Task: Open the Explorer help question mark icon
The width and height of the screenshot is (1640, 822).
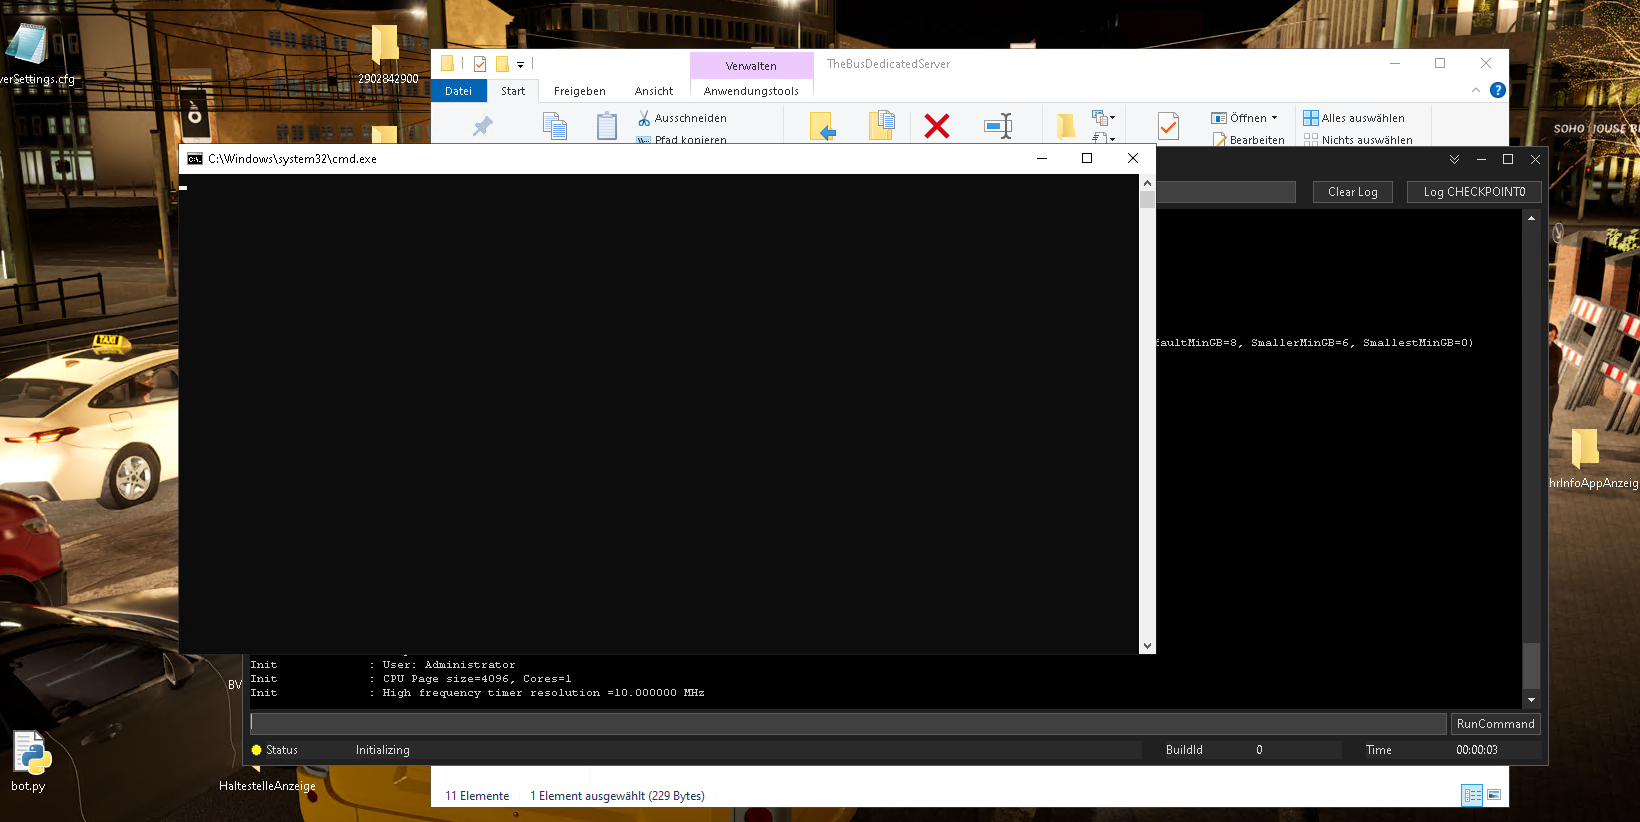Action: [x=1497, y=90]
